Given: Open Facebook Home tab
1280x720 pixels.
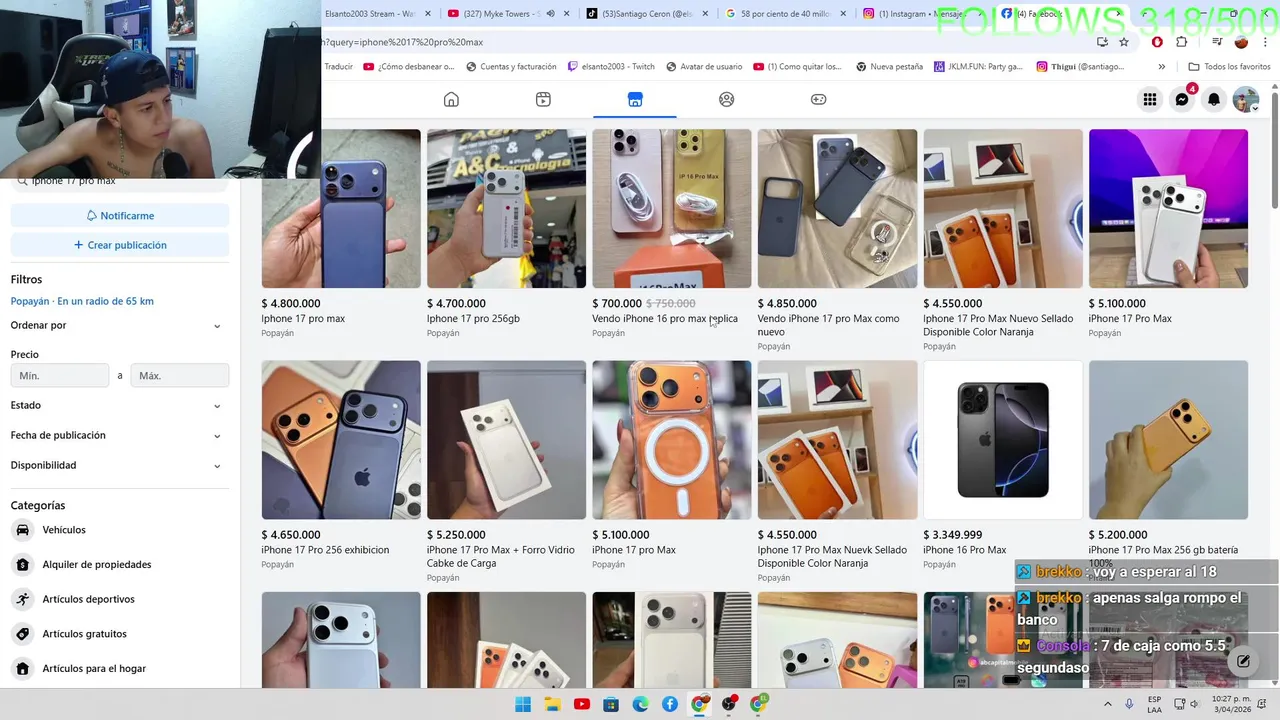Looking at the screenshot, I should click(x=451, y=99).
